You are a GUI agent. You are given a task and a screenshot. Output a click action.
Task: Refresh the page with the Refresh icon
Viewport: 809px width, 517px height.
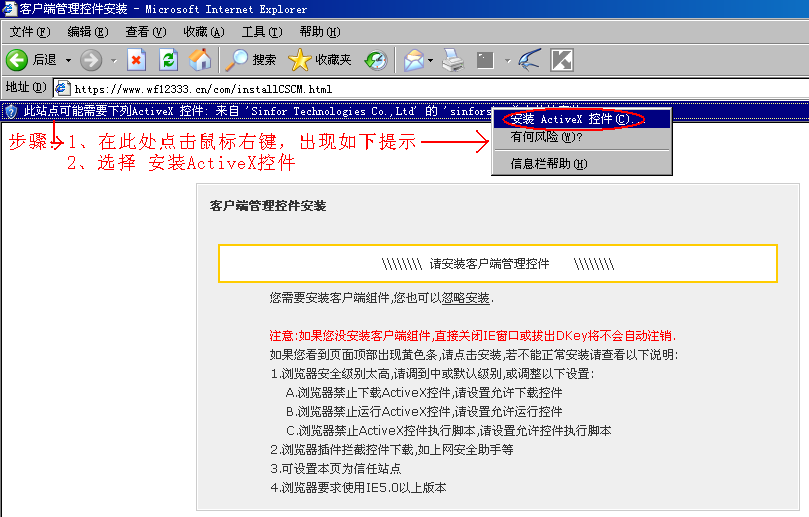point(168,60)
